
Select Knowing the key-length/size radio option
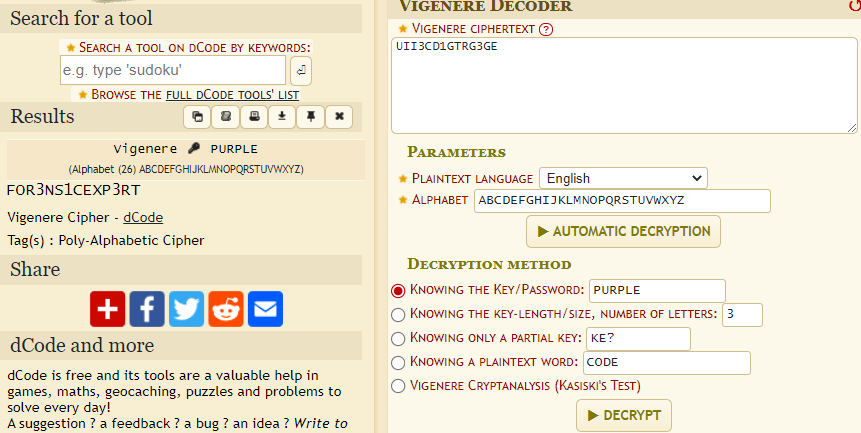click(399, 315)
